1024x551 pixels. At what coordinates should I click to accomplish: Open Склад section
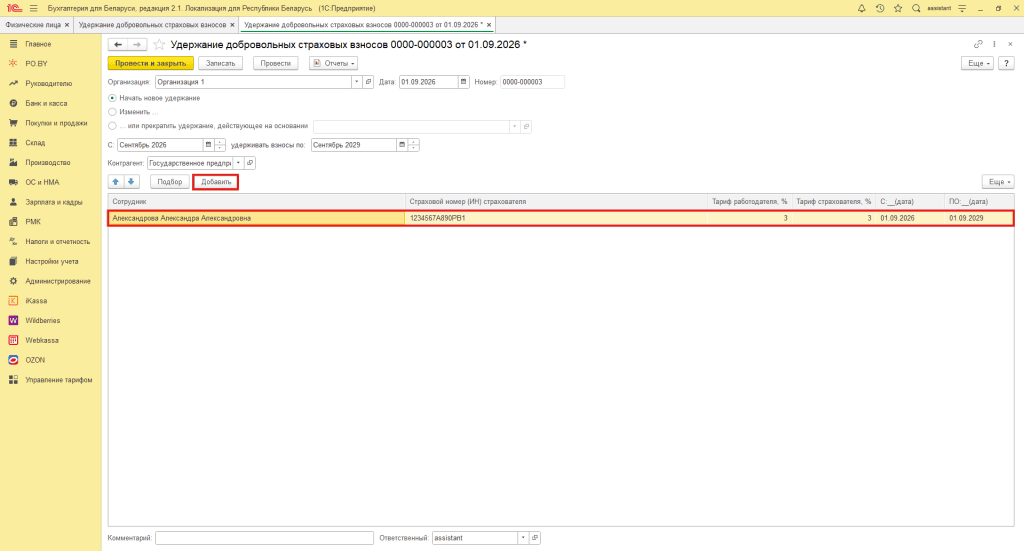coord(35,143)
